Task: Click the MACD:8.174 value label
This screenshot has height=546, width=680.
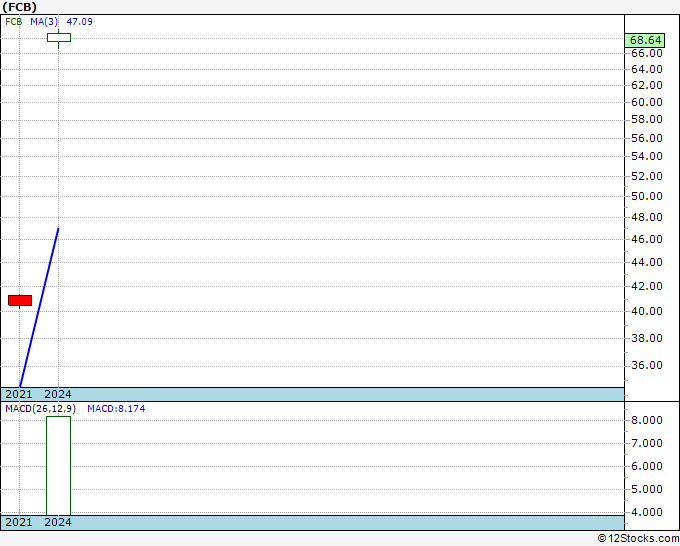Action: tap(116, 409)
